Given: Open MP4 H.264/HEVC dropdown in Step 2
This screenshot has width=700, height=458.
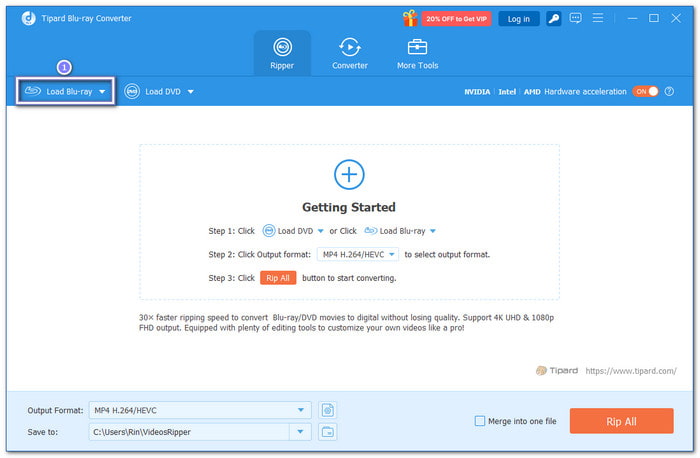Looking at the screenshot, I should [x=358, y=254].
